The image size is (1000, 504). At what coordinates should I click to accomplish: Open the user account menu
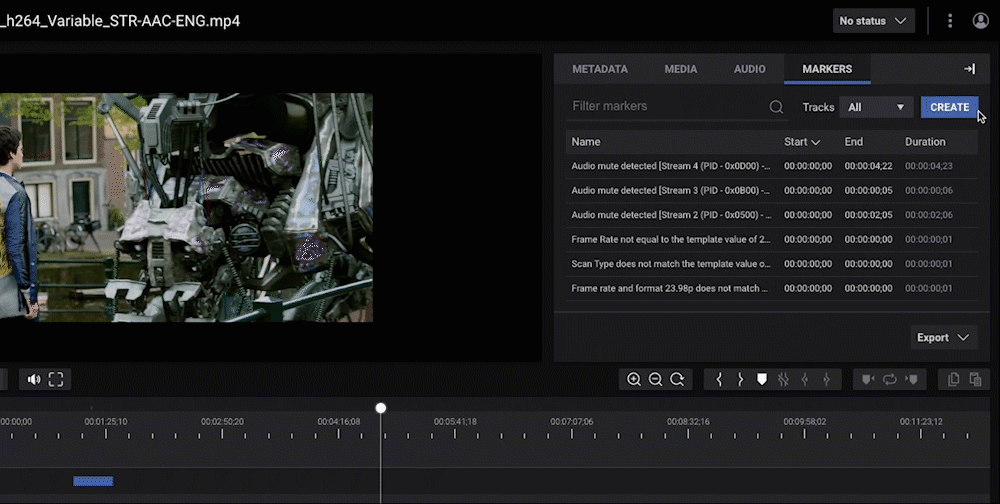[981, 20]
